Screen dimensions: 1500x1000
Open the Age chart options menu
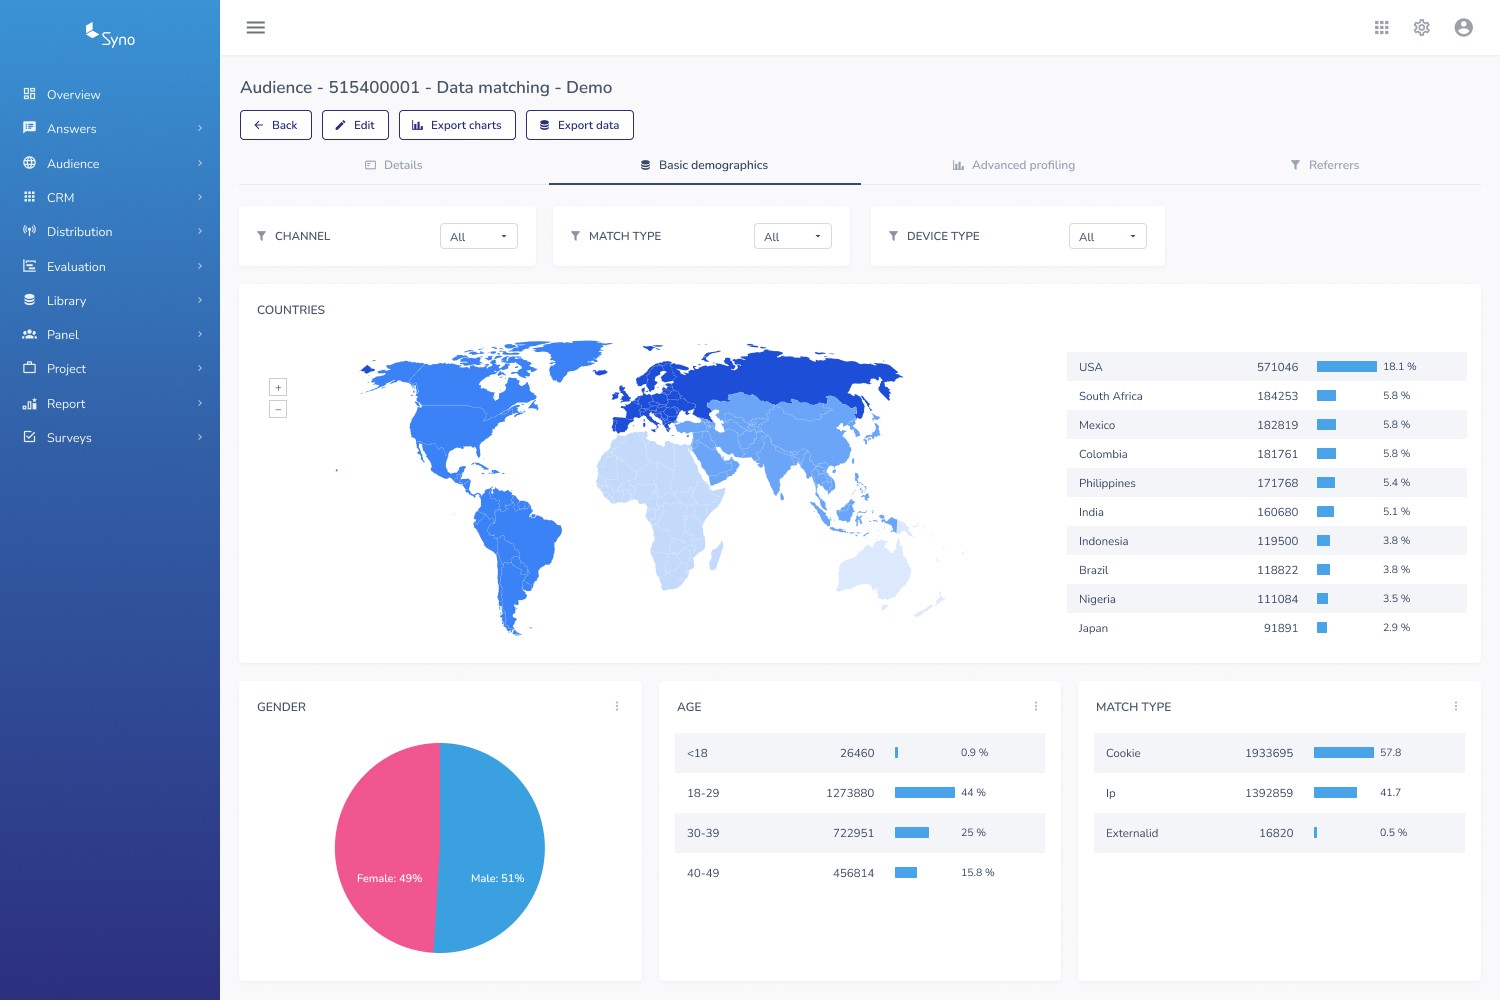[1036, 706]
